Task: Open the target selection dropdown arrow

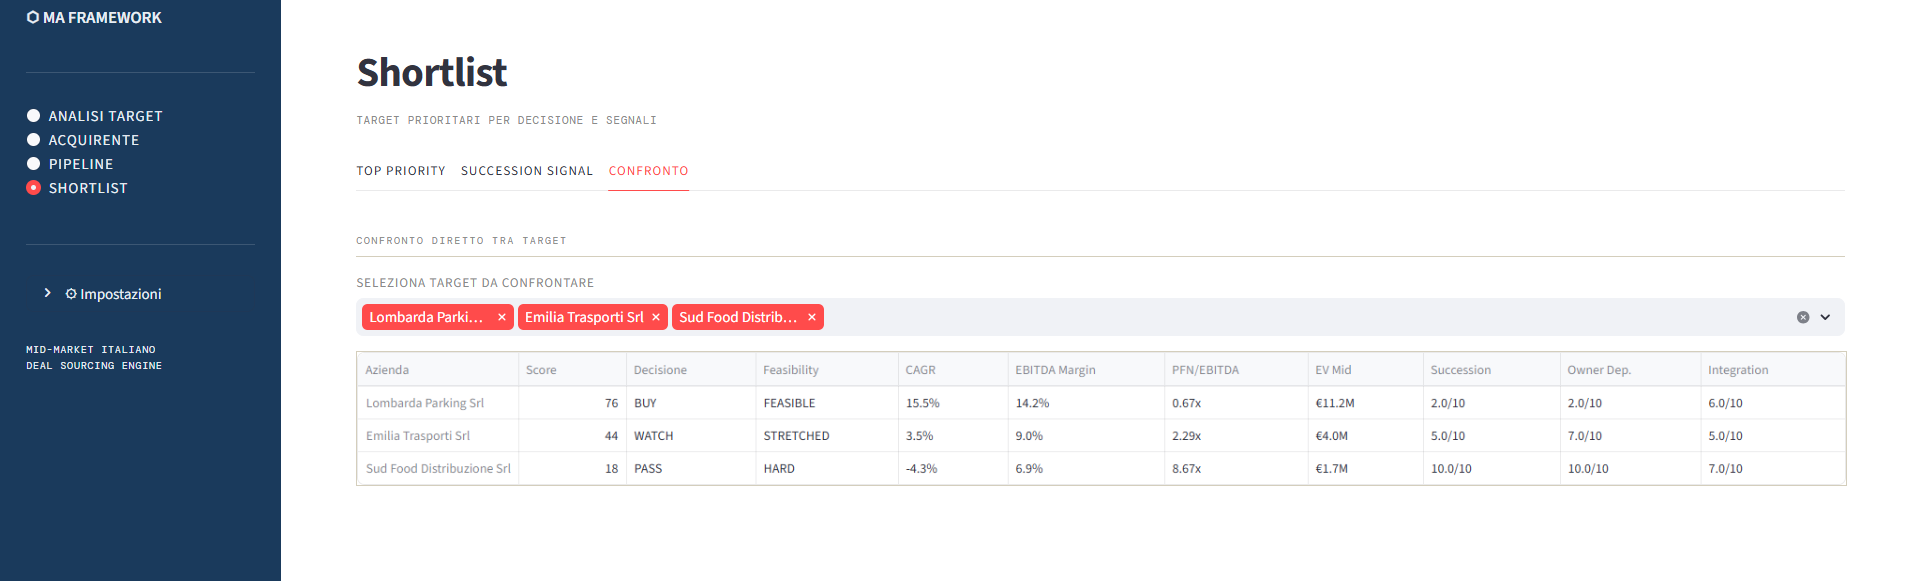Action: coord(1825,317)
